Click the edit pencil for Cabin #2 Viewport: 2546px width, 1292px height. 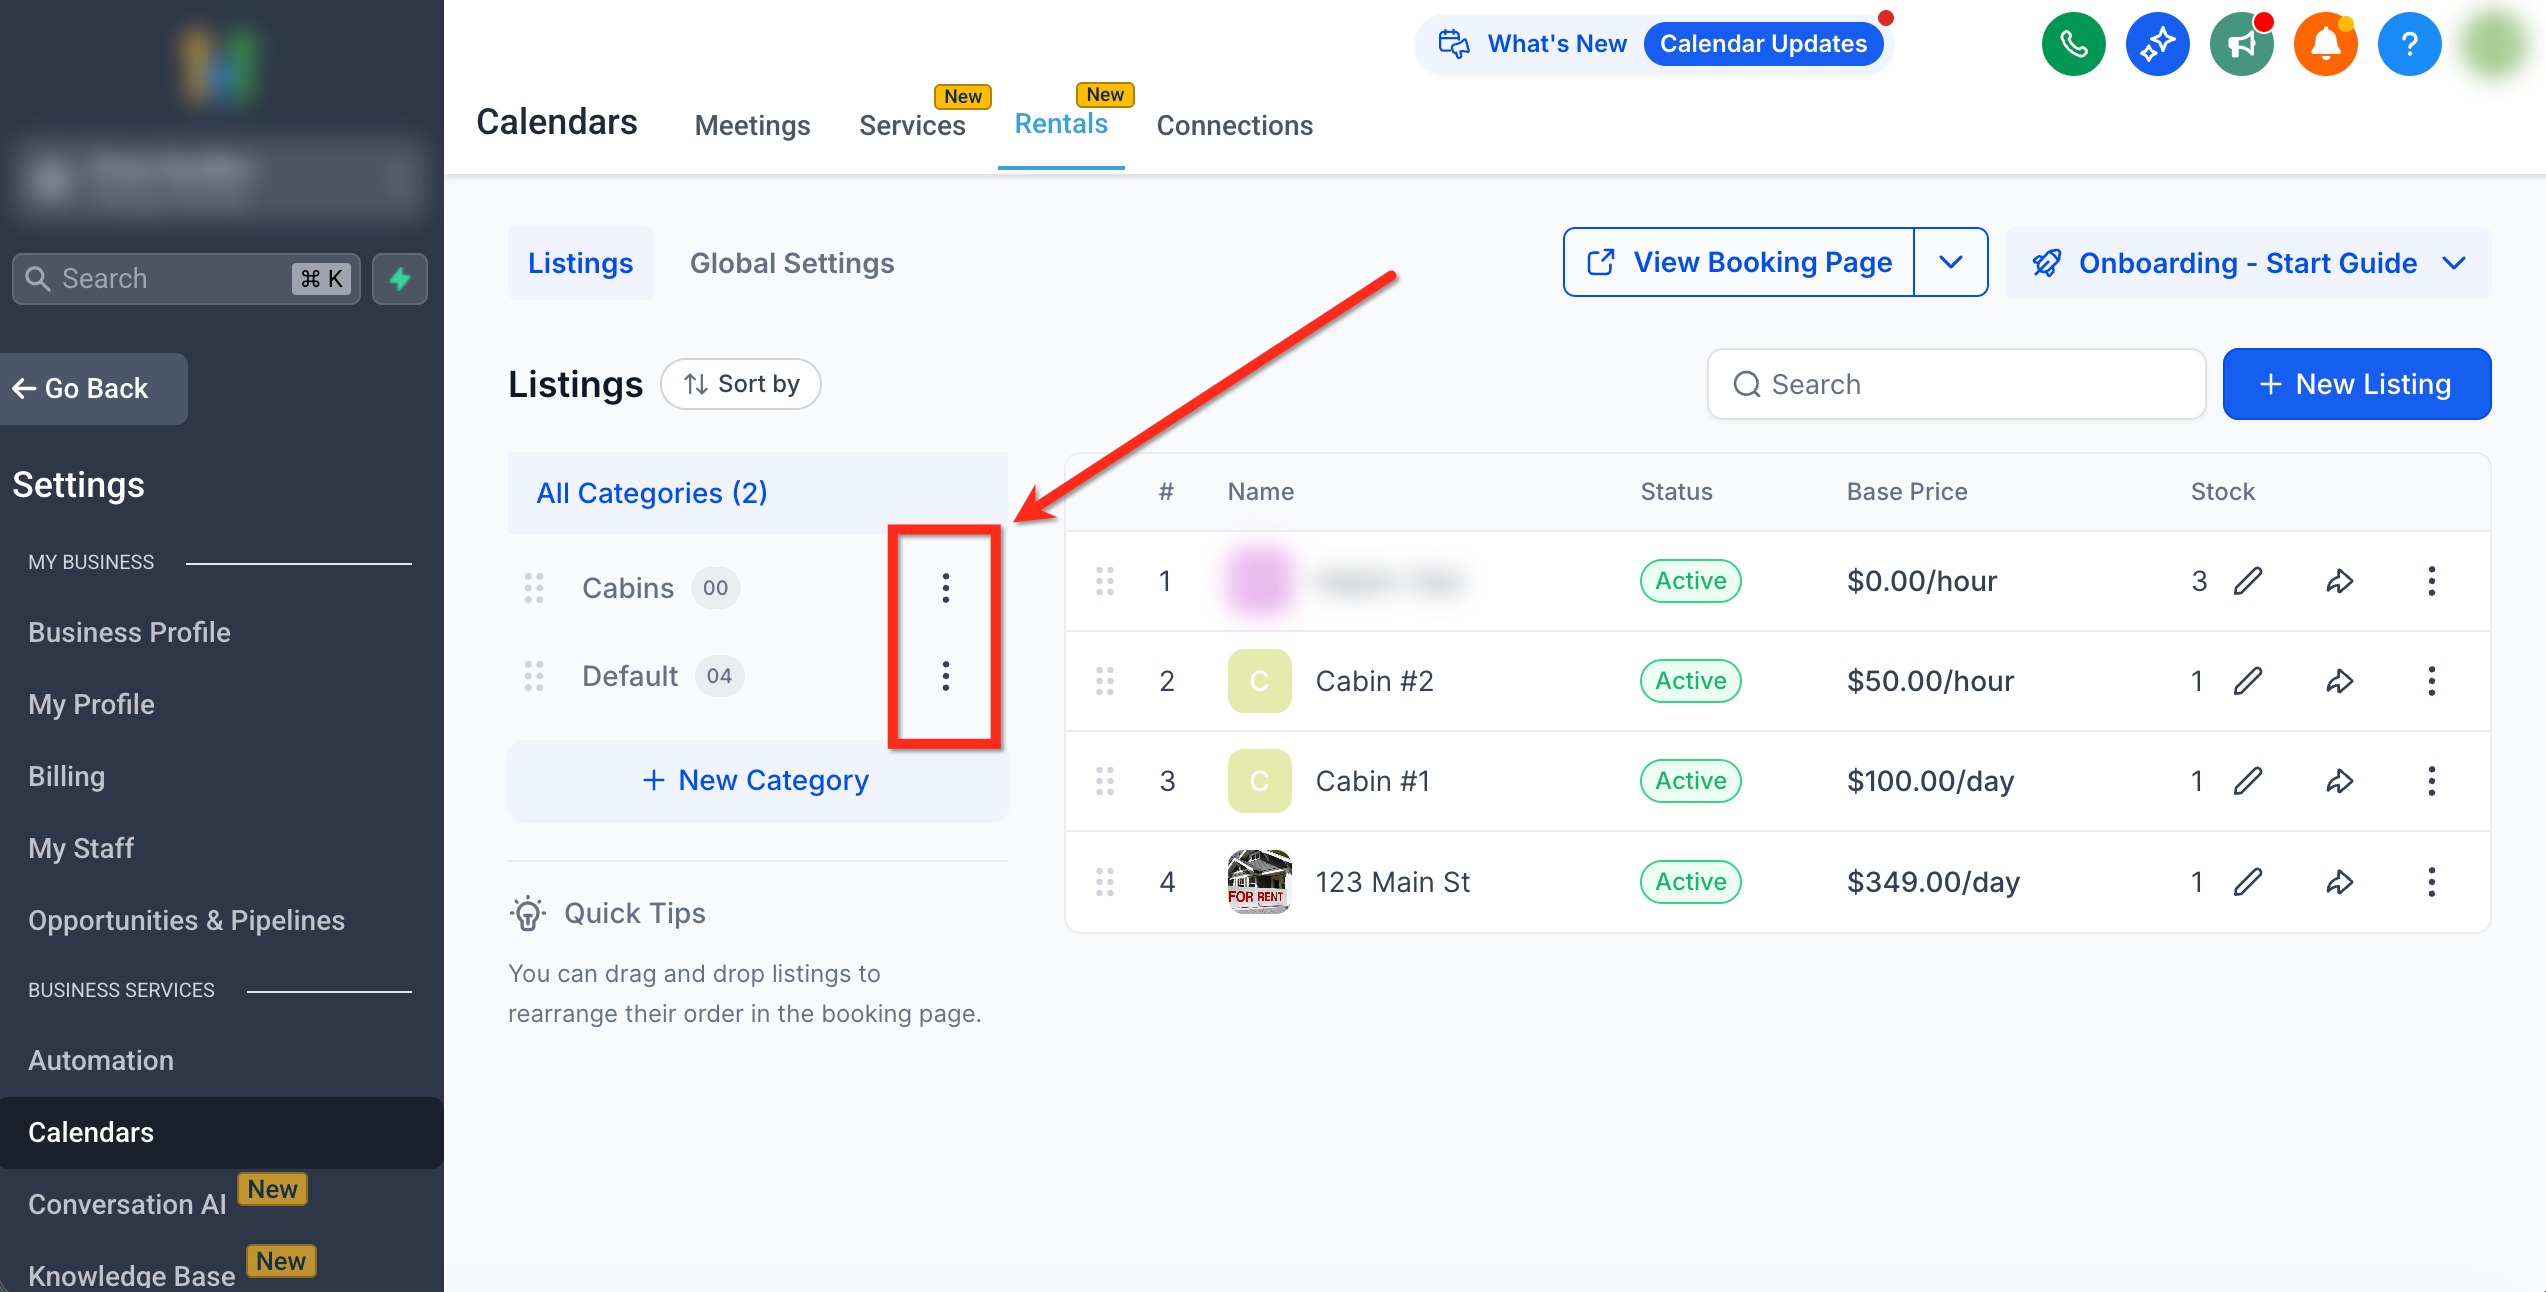pos(2248,681)
